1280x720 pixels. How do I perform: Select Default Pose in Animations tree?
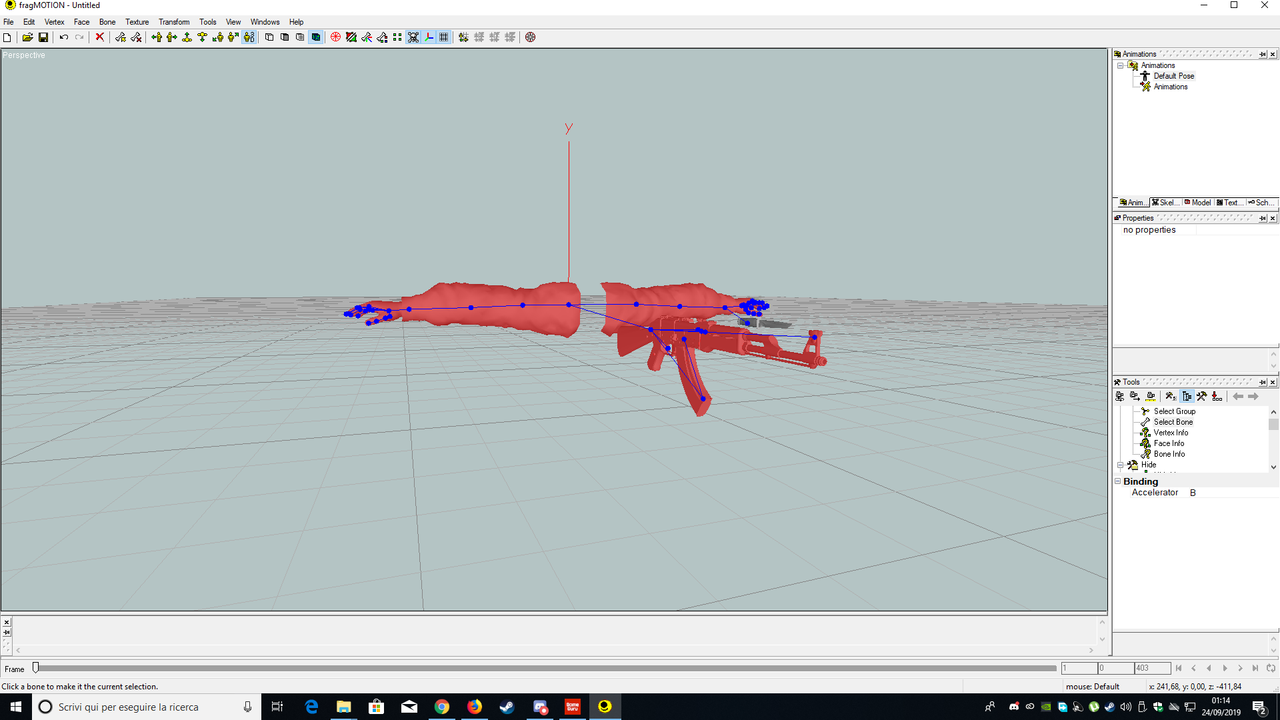pyautogui.click(x=1173, y=76)
